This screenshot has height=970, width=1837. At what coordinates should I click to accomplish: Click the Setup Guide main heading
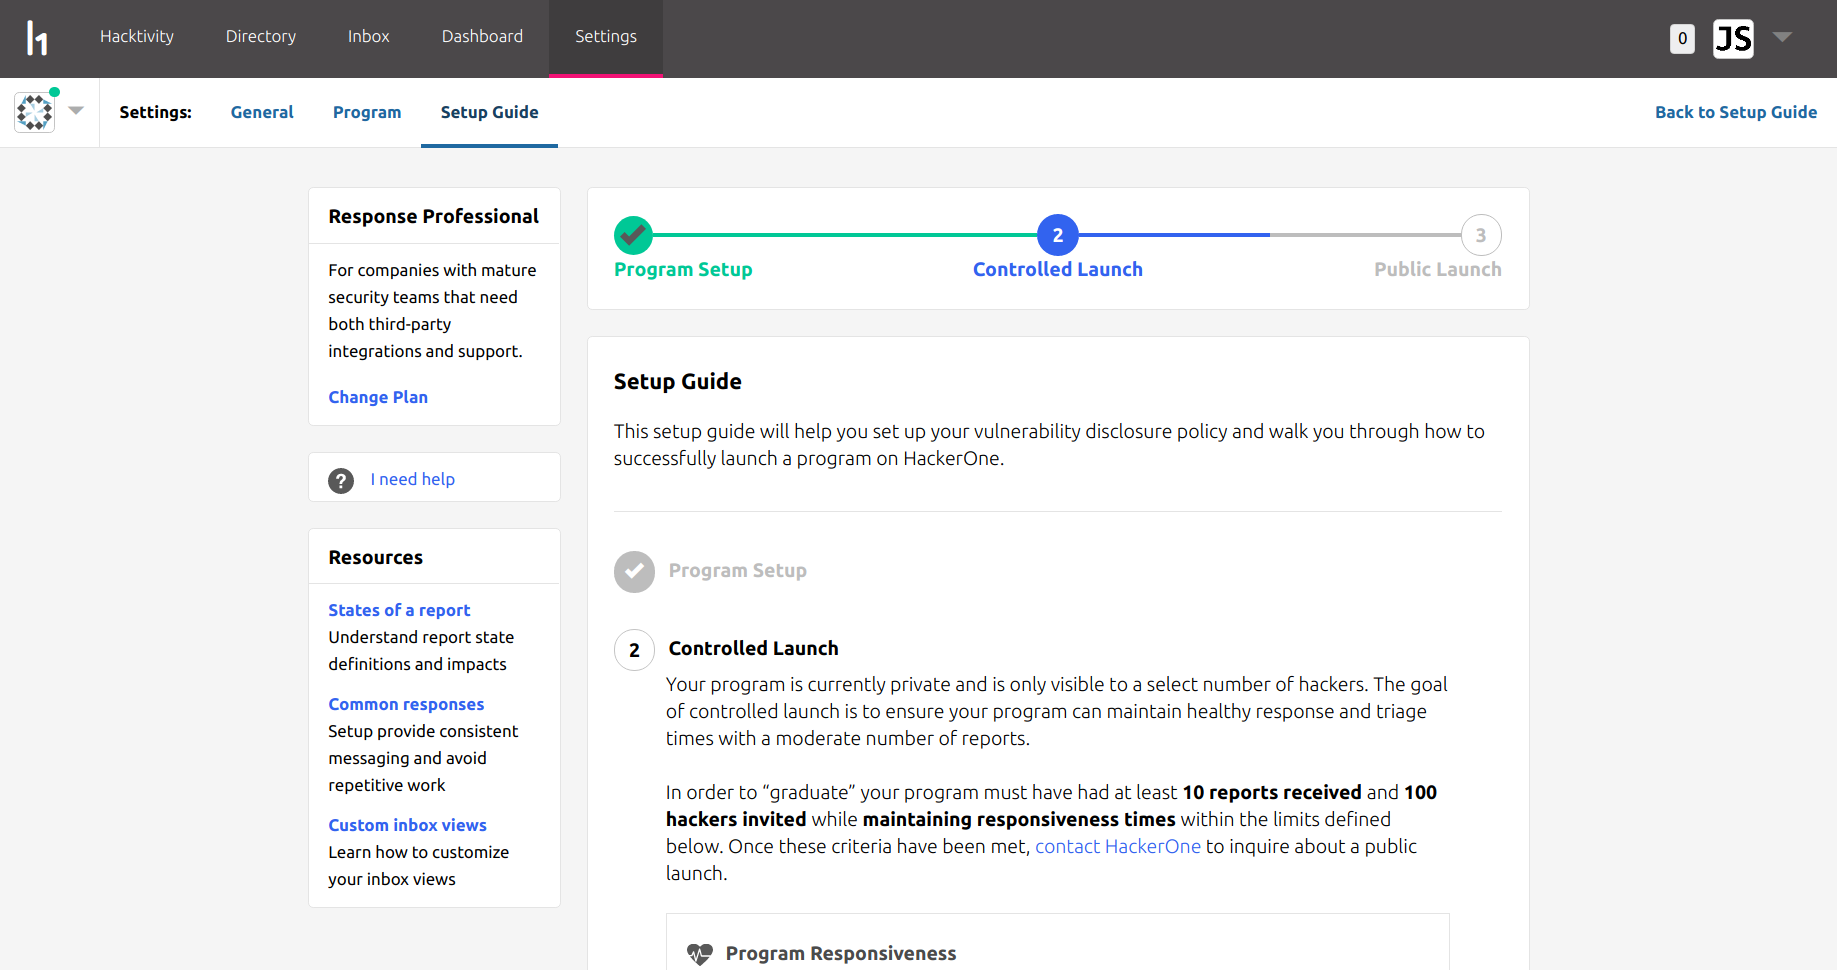pyautogui.click(x=678, y=381)
